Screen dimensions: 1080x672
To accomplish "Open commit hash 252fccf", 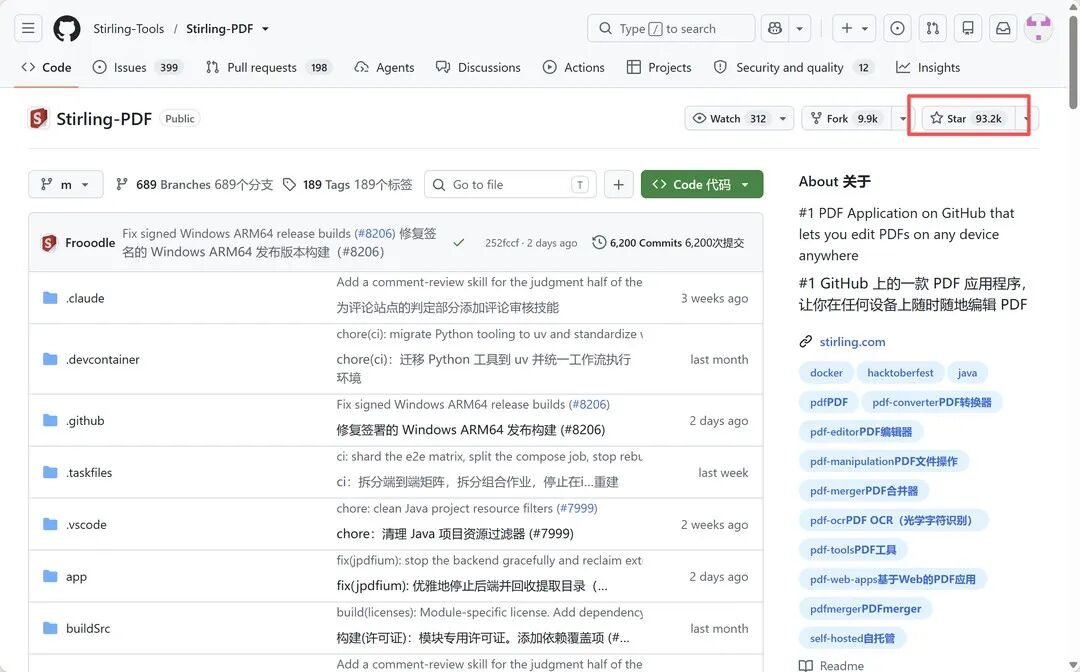I will (x=502, y=242).
